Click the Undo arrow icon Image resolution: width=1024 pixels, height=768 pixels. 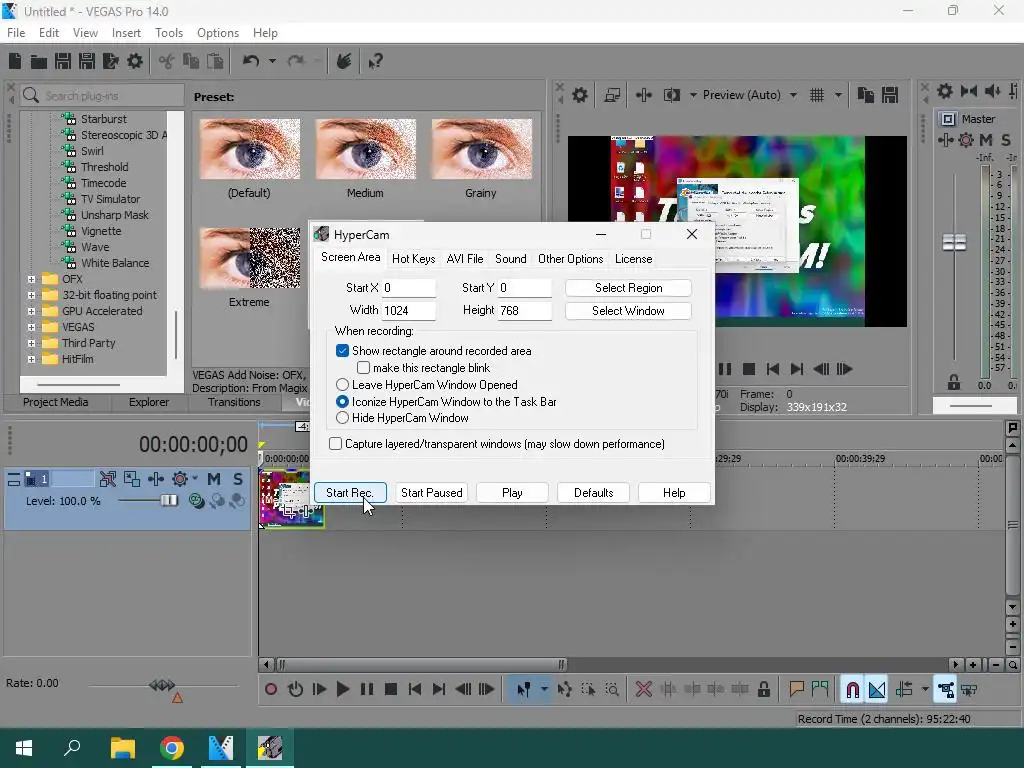click(x=251, y=61)
